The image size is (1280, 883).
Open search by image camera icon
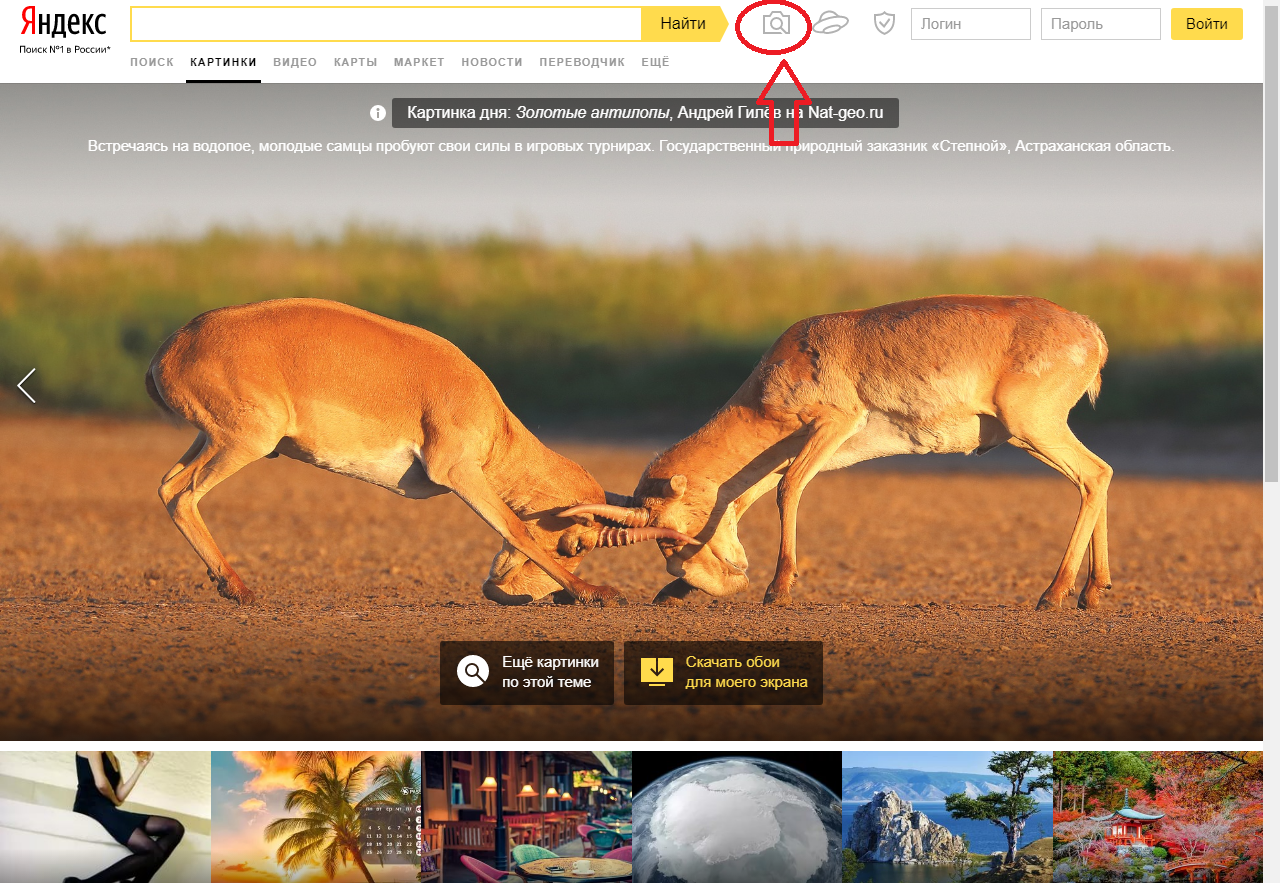(x=776, y=24)
